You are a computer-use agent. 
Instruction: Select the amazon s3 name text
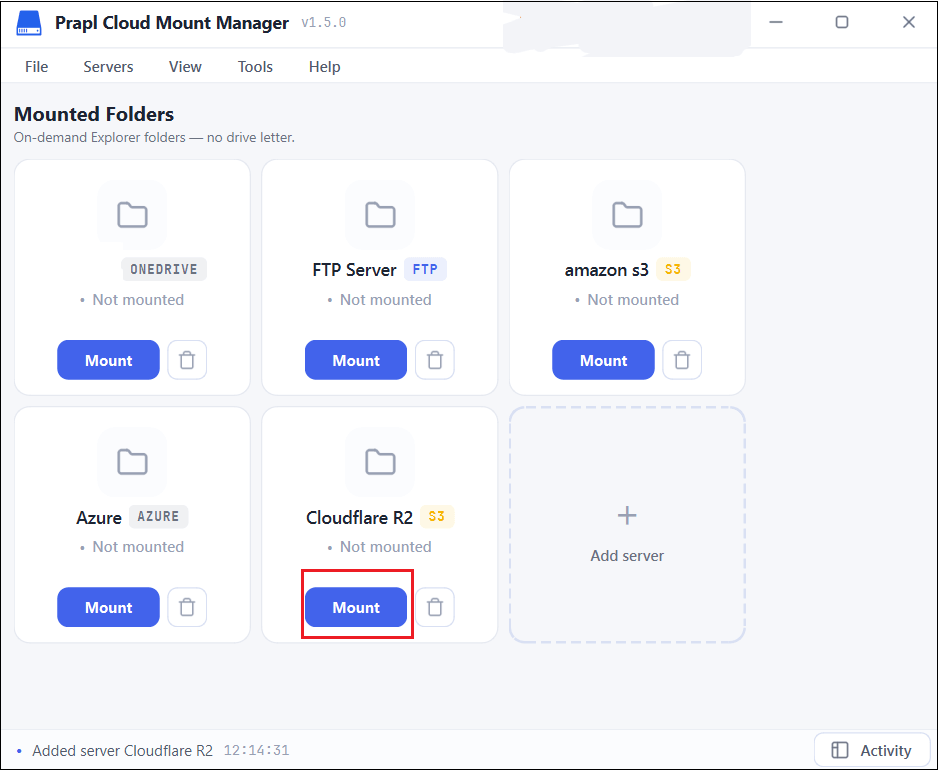(x=607, y=270)
